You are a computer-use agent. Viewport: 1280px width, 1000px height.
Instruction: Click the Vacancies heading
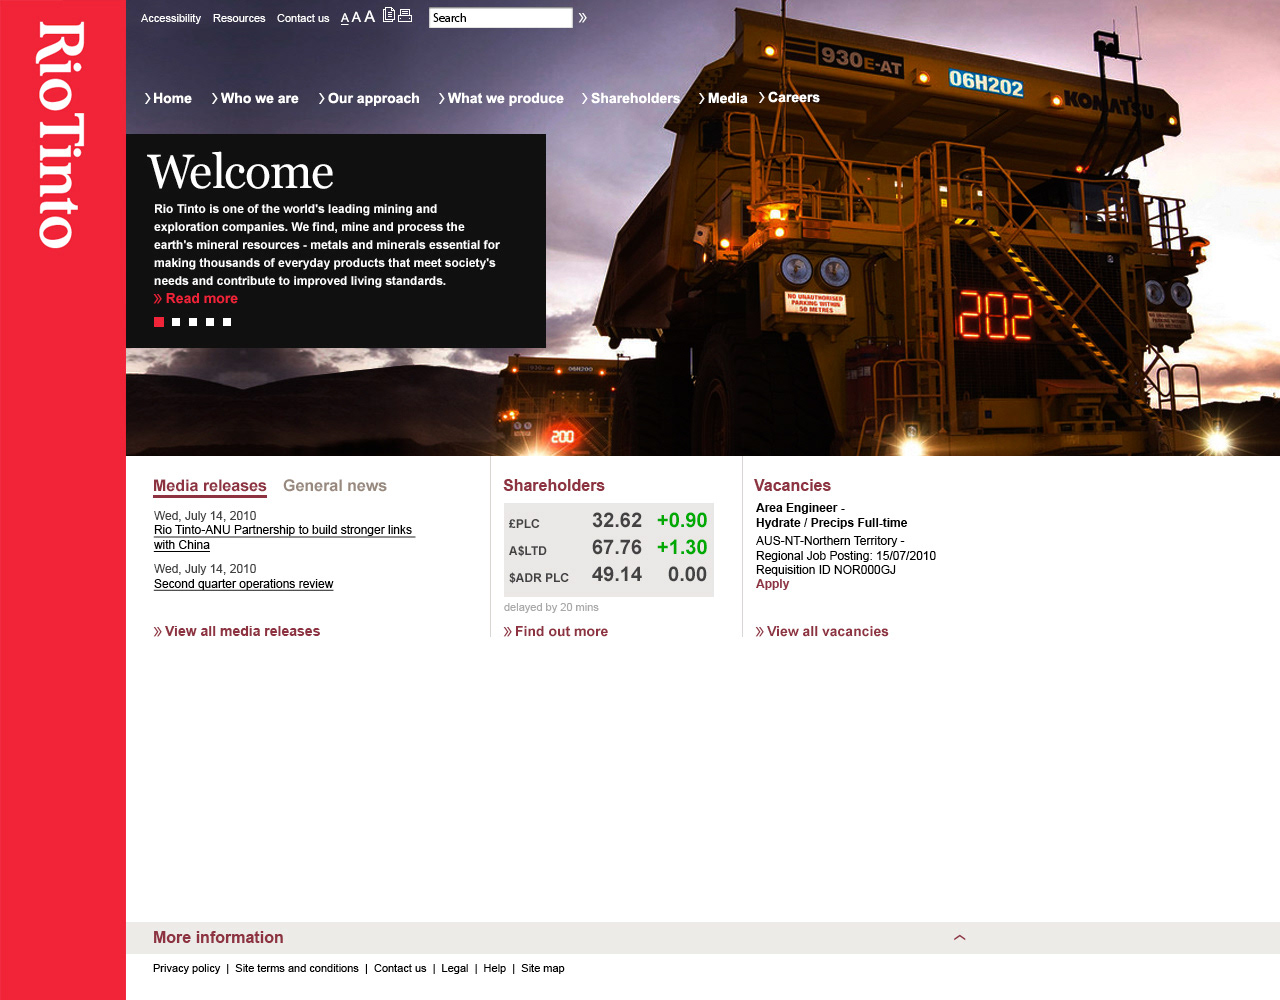[792, 485]
